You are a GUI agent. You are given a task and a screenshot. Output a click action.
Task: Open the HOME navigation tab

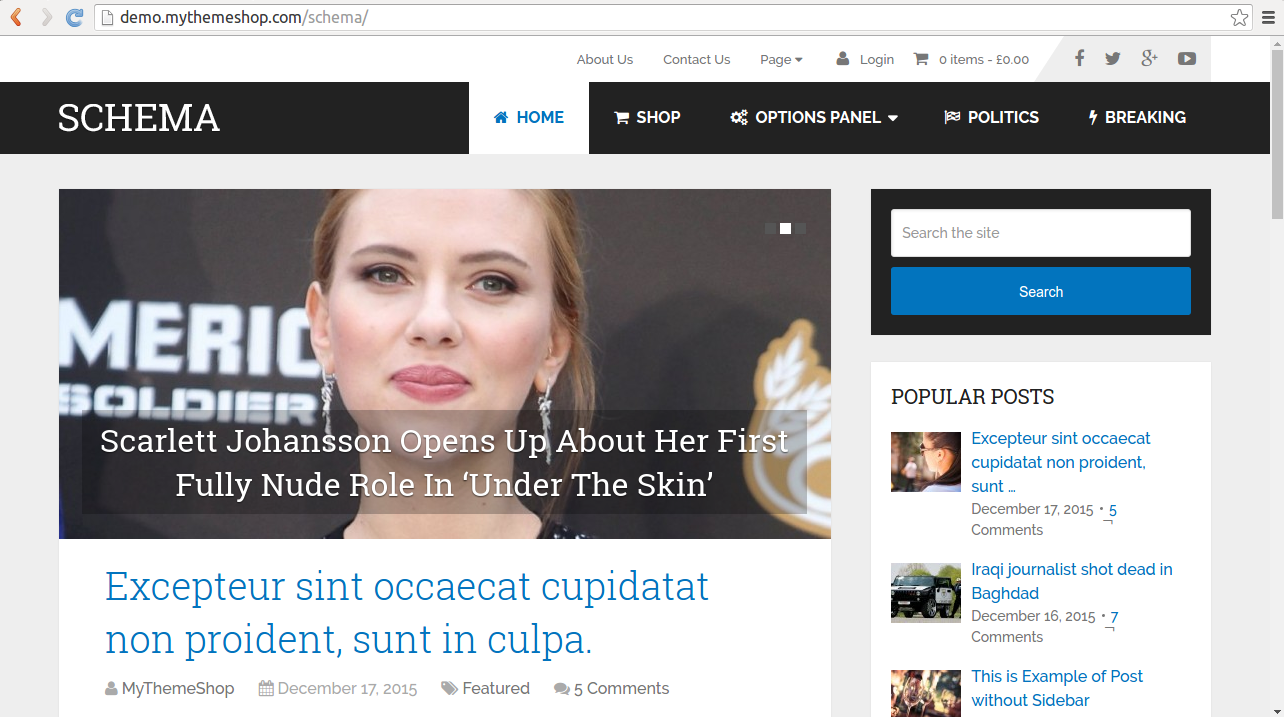[529, 118]
